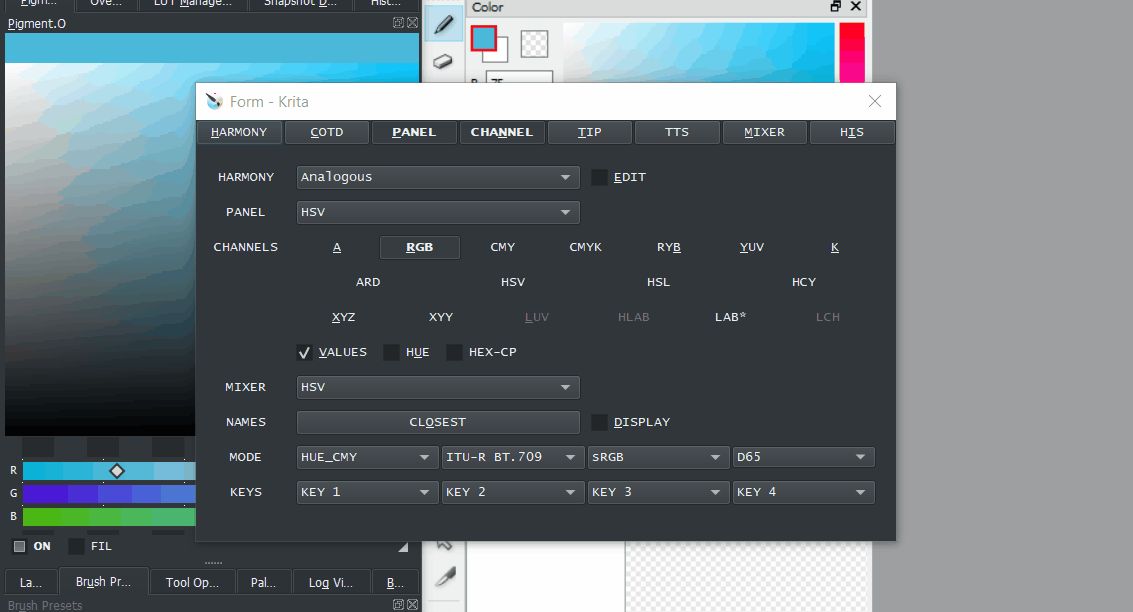Viewport: 1133px width, 612px height.
Task: Click the G channel slider bar
Action: point(109,494)
